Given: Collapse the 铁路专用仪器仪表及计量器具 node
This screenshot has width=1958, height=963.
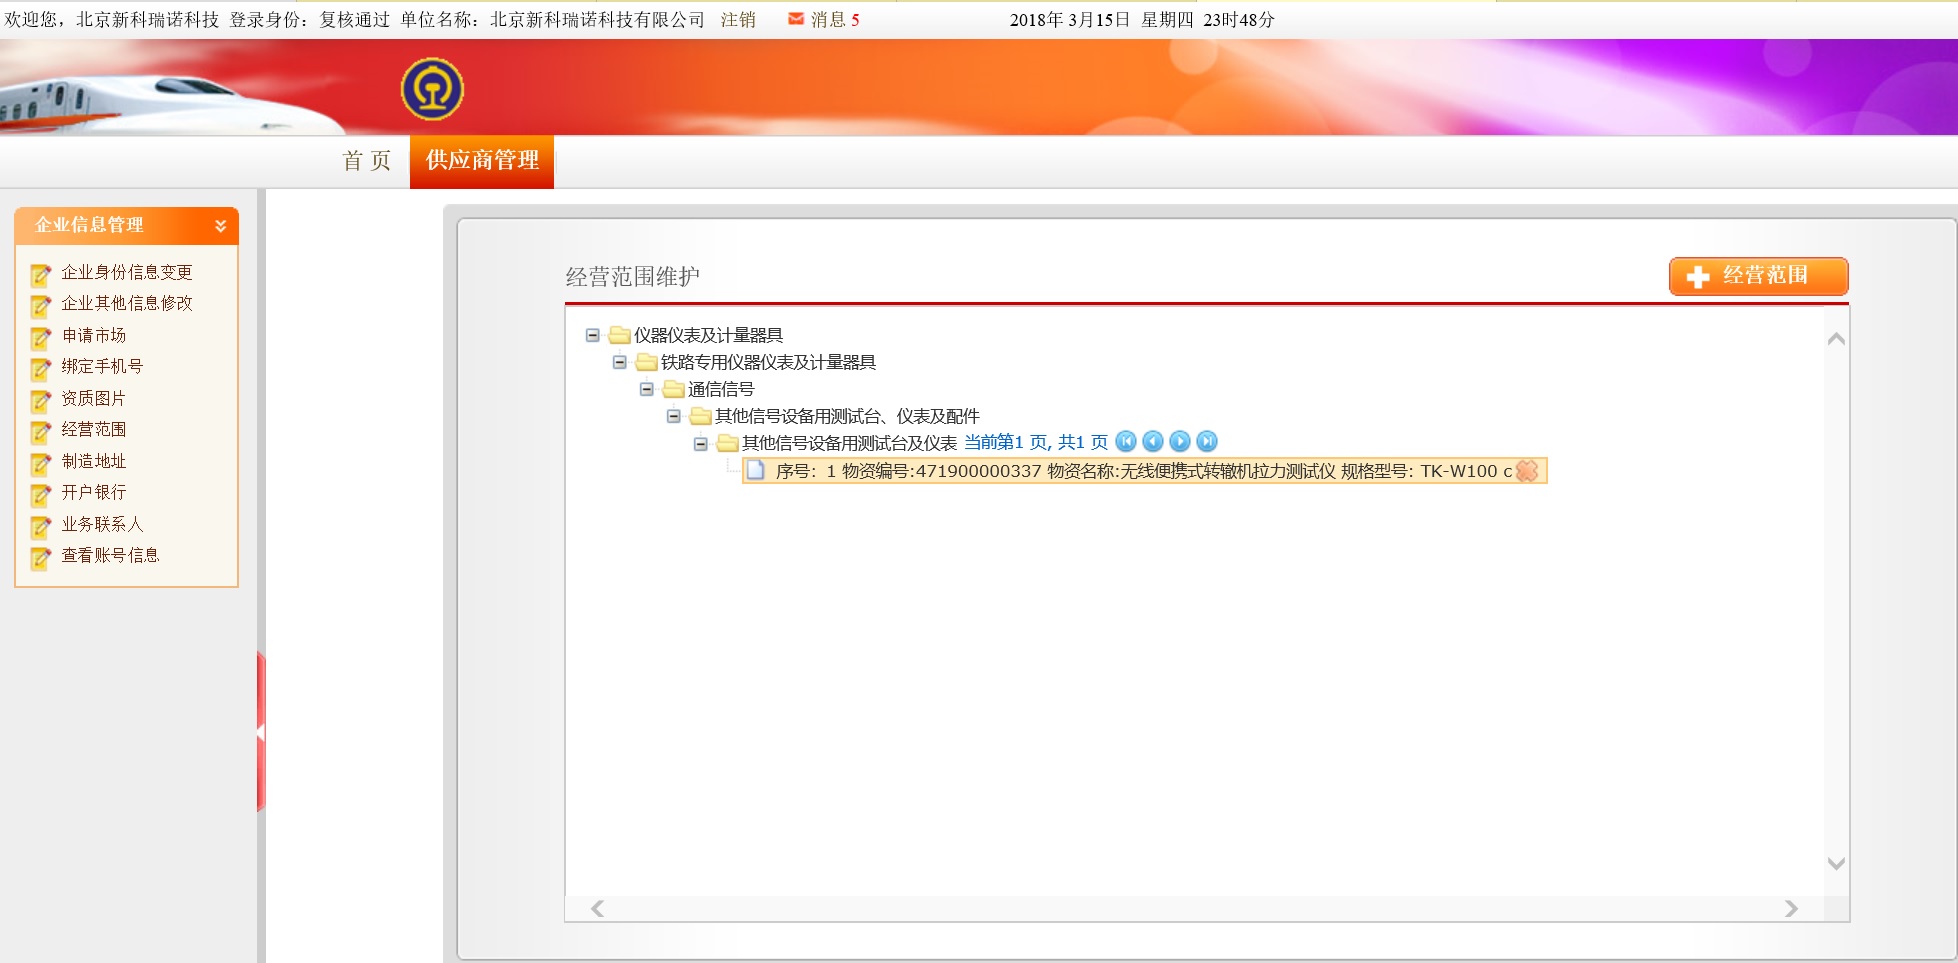Looking at the screenshot, I should pos(620,362).
